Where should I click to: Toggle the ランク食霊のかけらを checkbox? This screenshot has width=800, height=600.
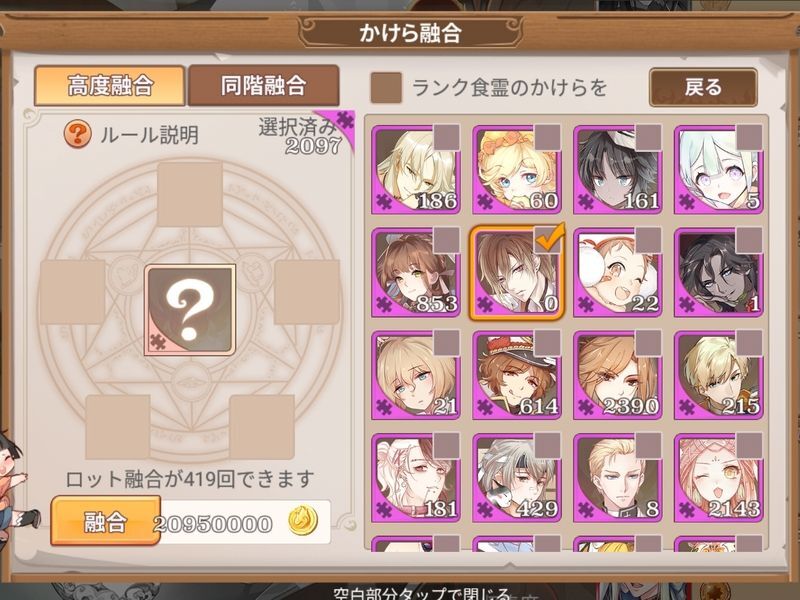point(386,88)
